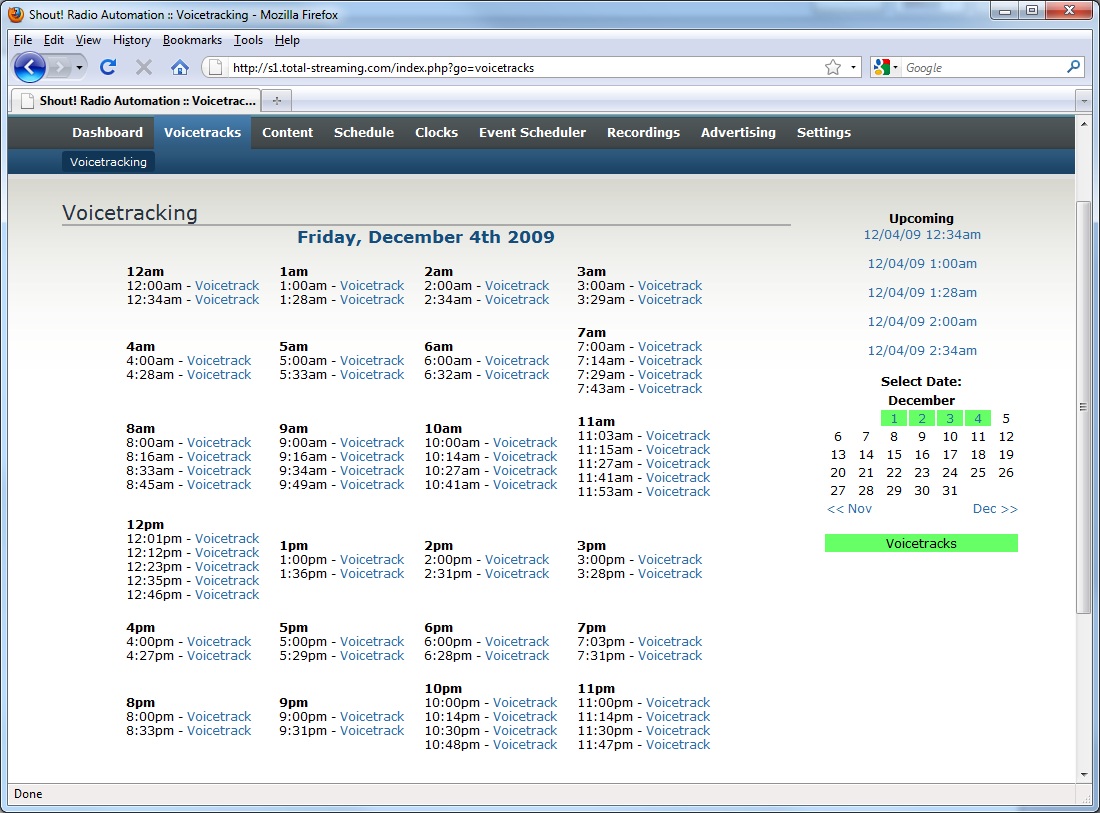Viewport: 1100px width, 813px height.
Task: Open the 12:00am Voicetrack link
Action: pyautogui.click(x=227, y=285)
